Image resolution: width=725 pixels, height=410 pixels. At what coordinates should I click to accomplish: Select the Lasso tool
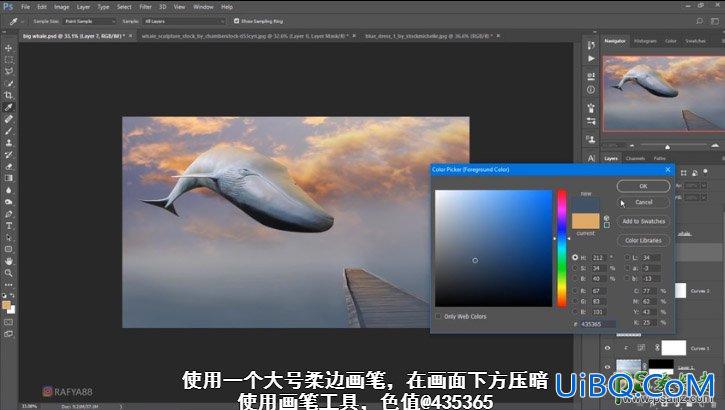click(8, 72)
